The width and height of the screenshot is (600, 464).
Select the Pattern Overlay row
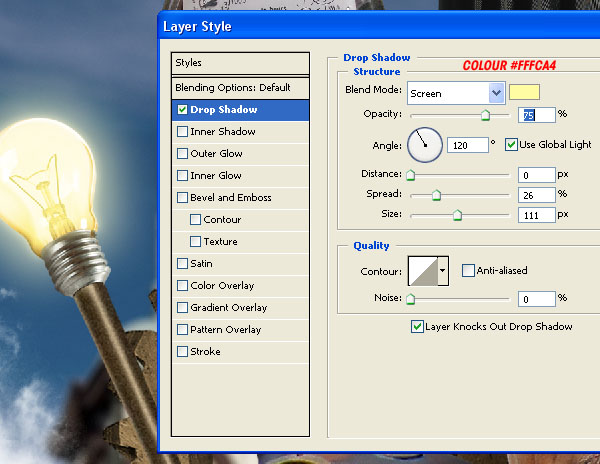click(x=240, y=330)
